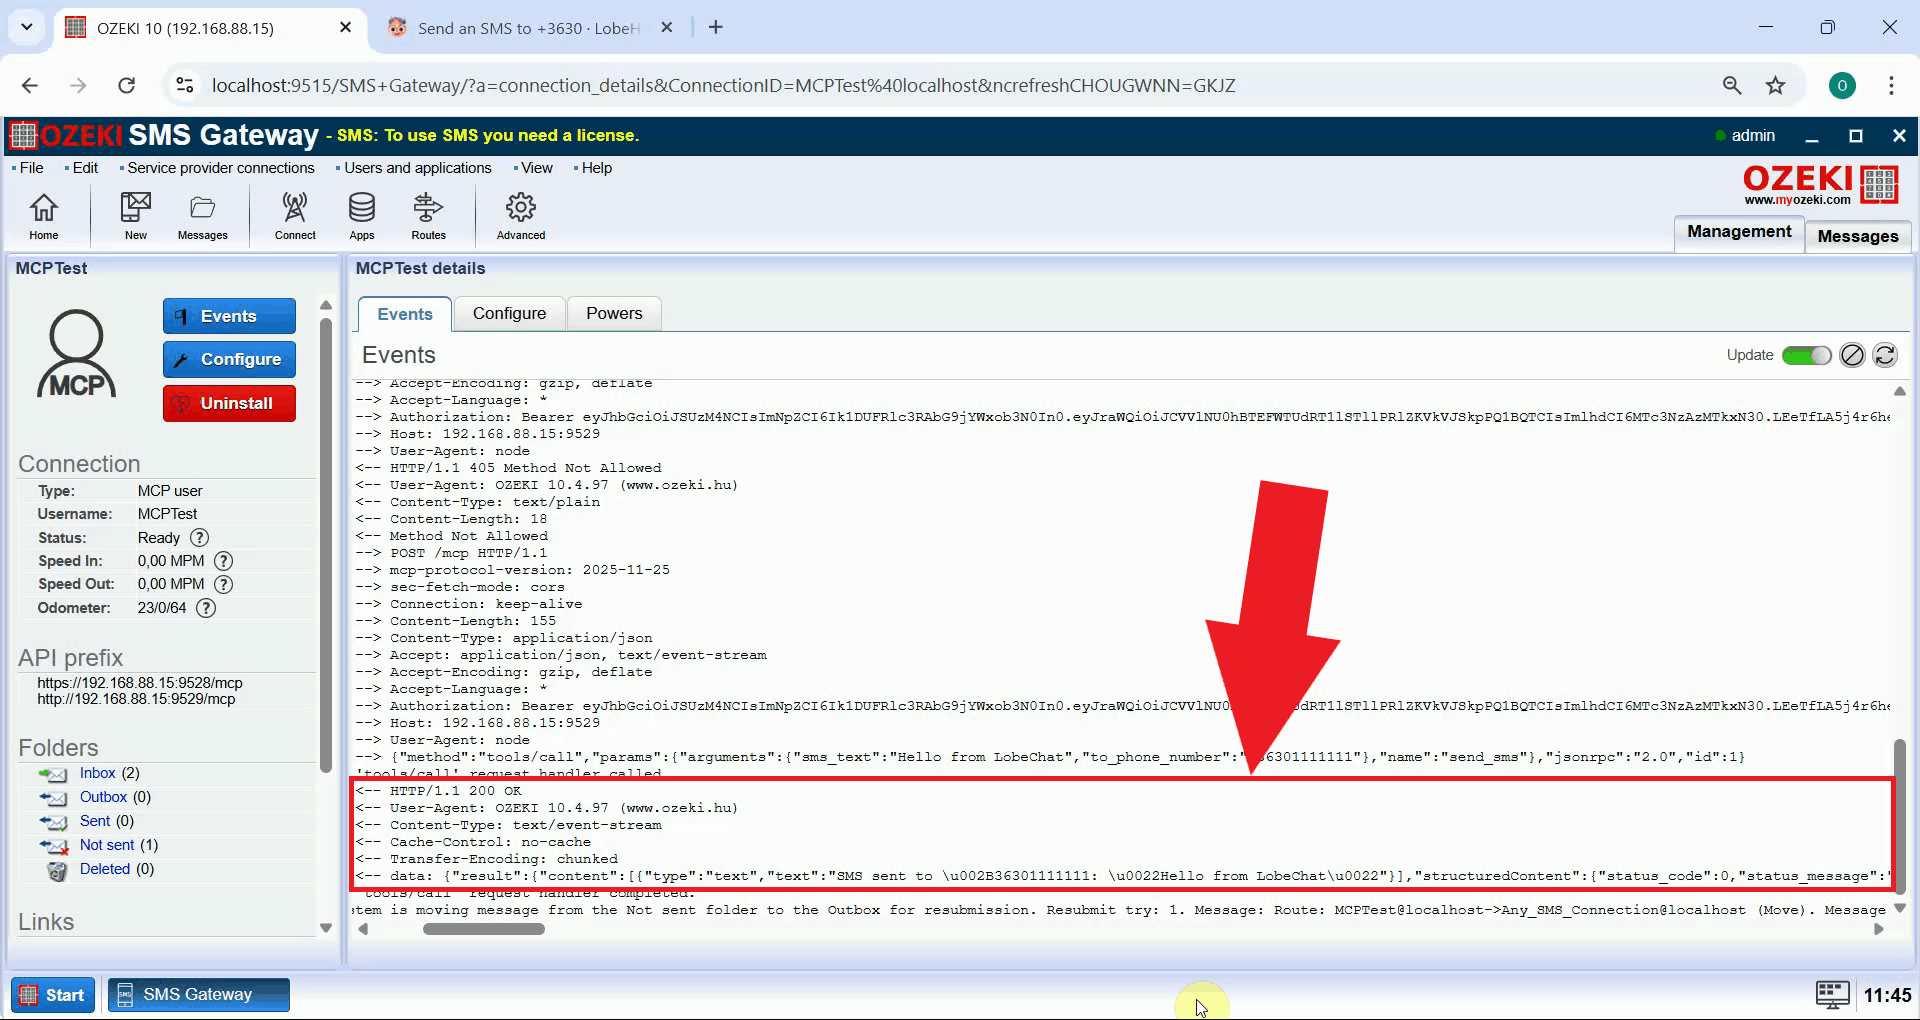Click the help icon next to Status
This screenshot has height=1020, width=1920.
coord(200,538)
